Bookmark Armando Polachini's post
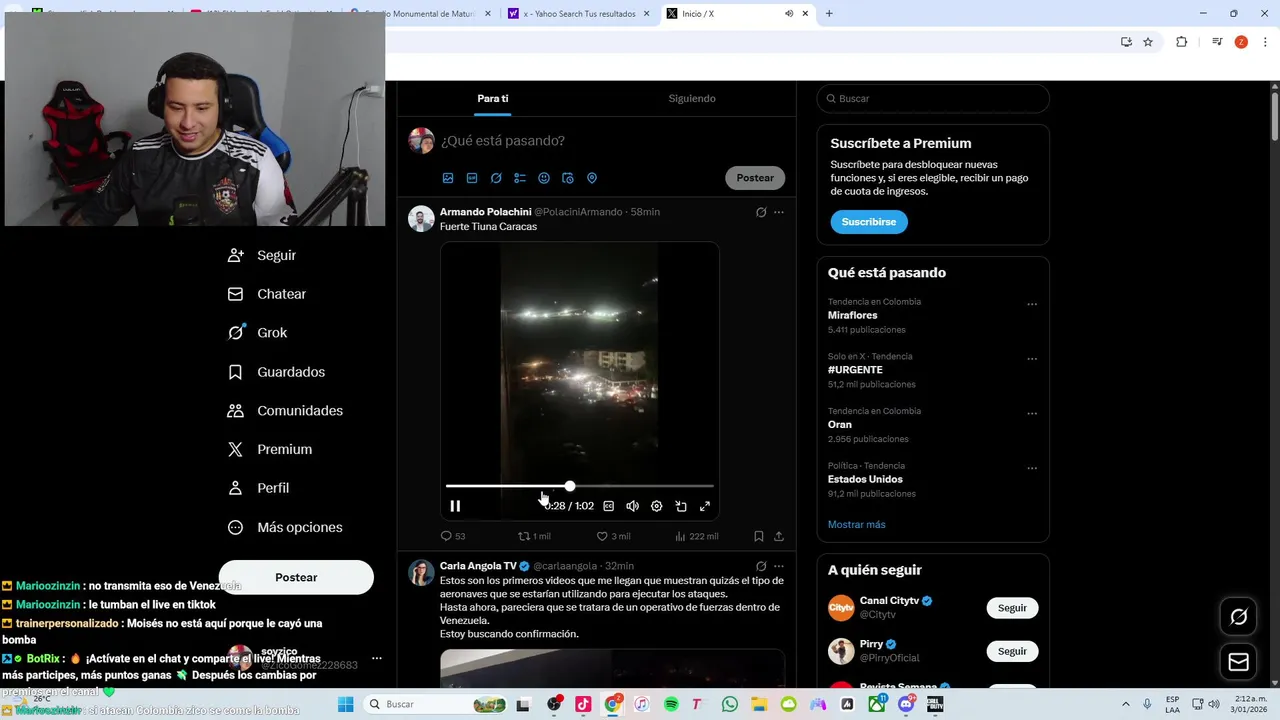This screenshot has height=720, width=1280. click(x=759, y=536)
